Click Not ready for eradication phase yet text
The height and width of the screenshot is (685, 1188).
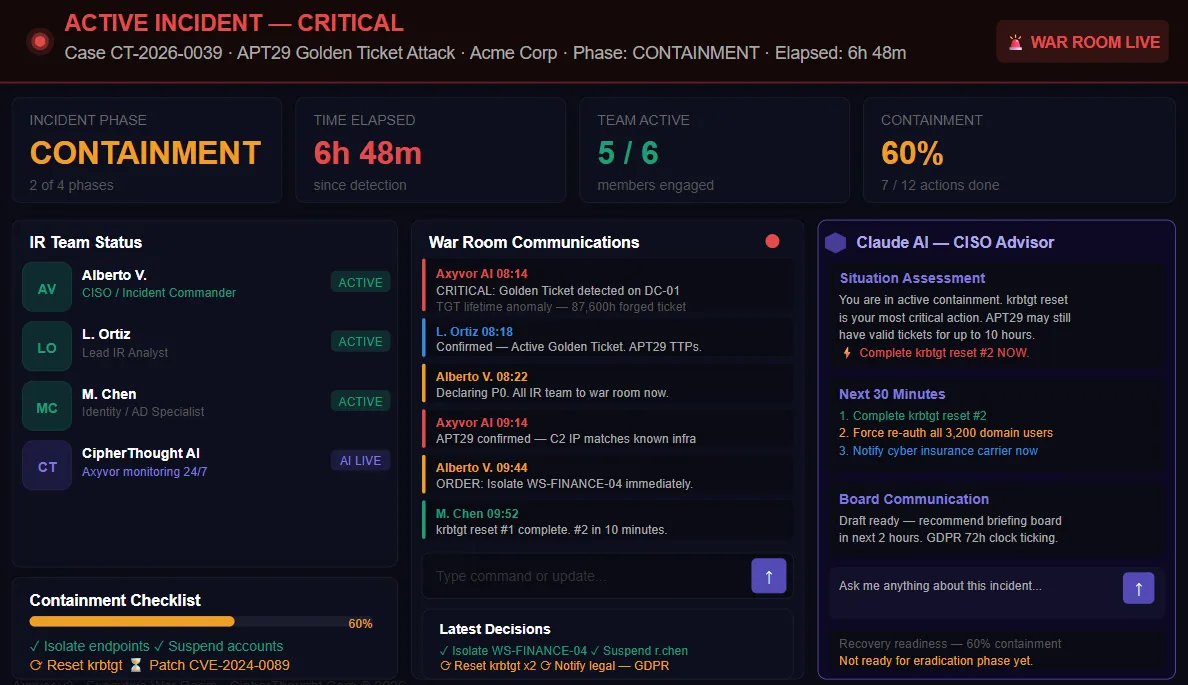tap(936, 661)
